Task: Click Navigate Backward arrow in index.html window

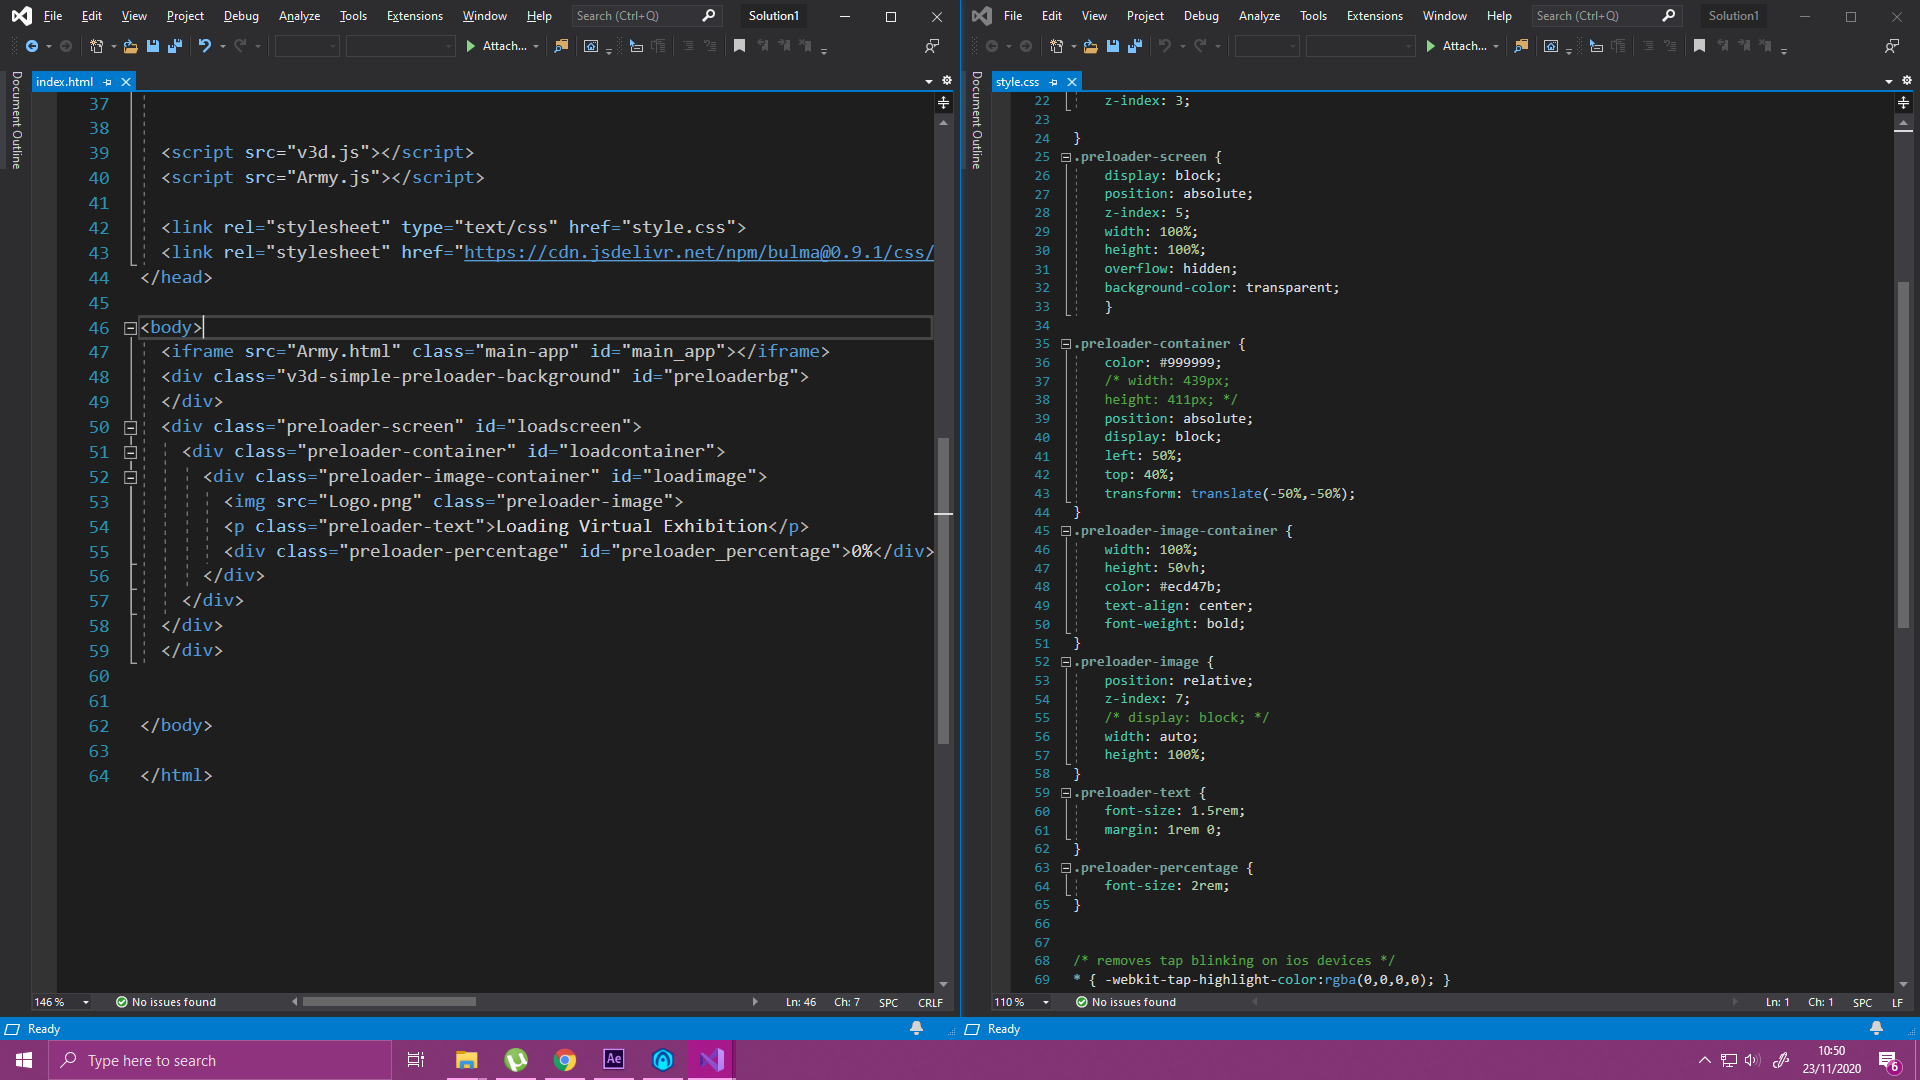Action: tap(31, 46)
